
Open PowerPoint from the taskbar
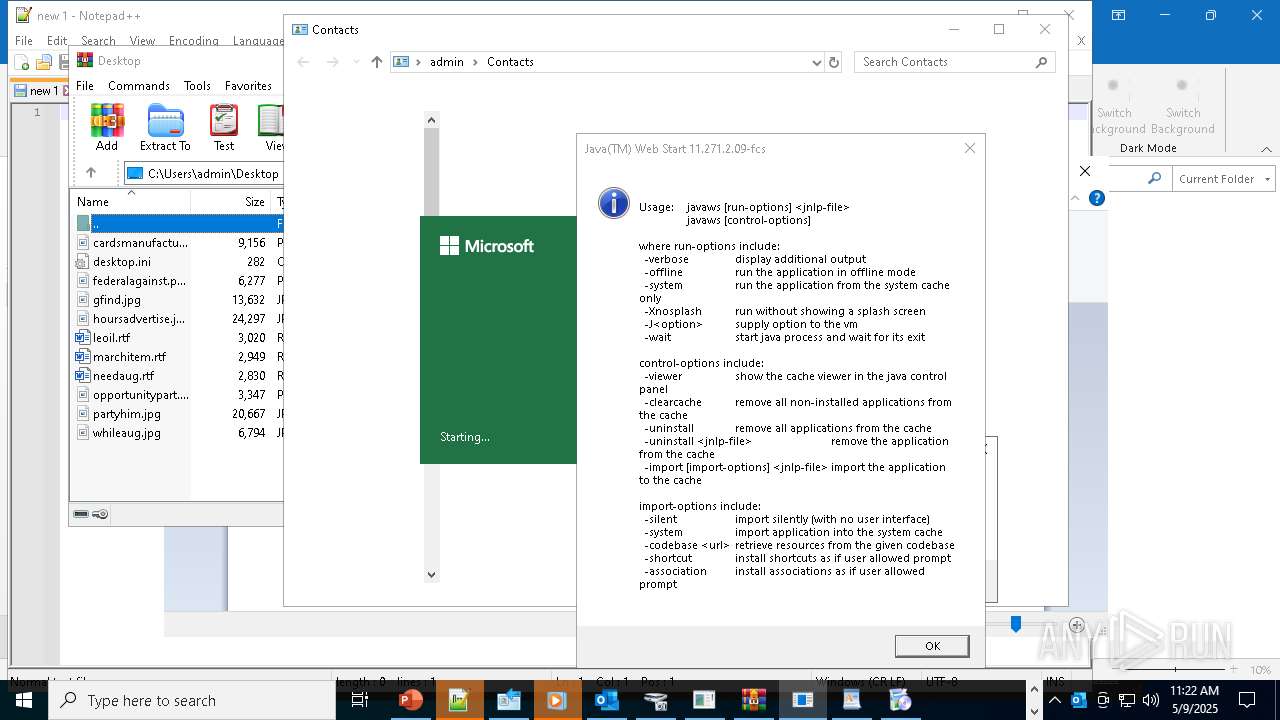(410, 700)
